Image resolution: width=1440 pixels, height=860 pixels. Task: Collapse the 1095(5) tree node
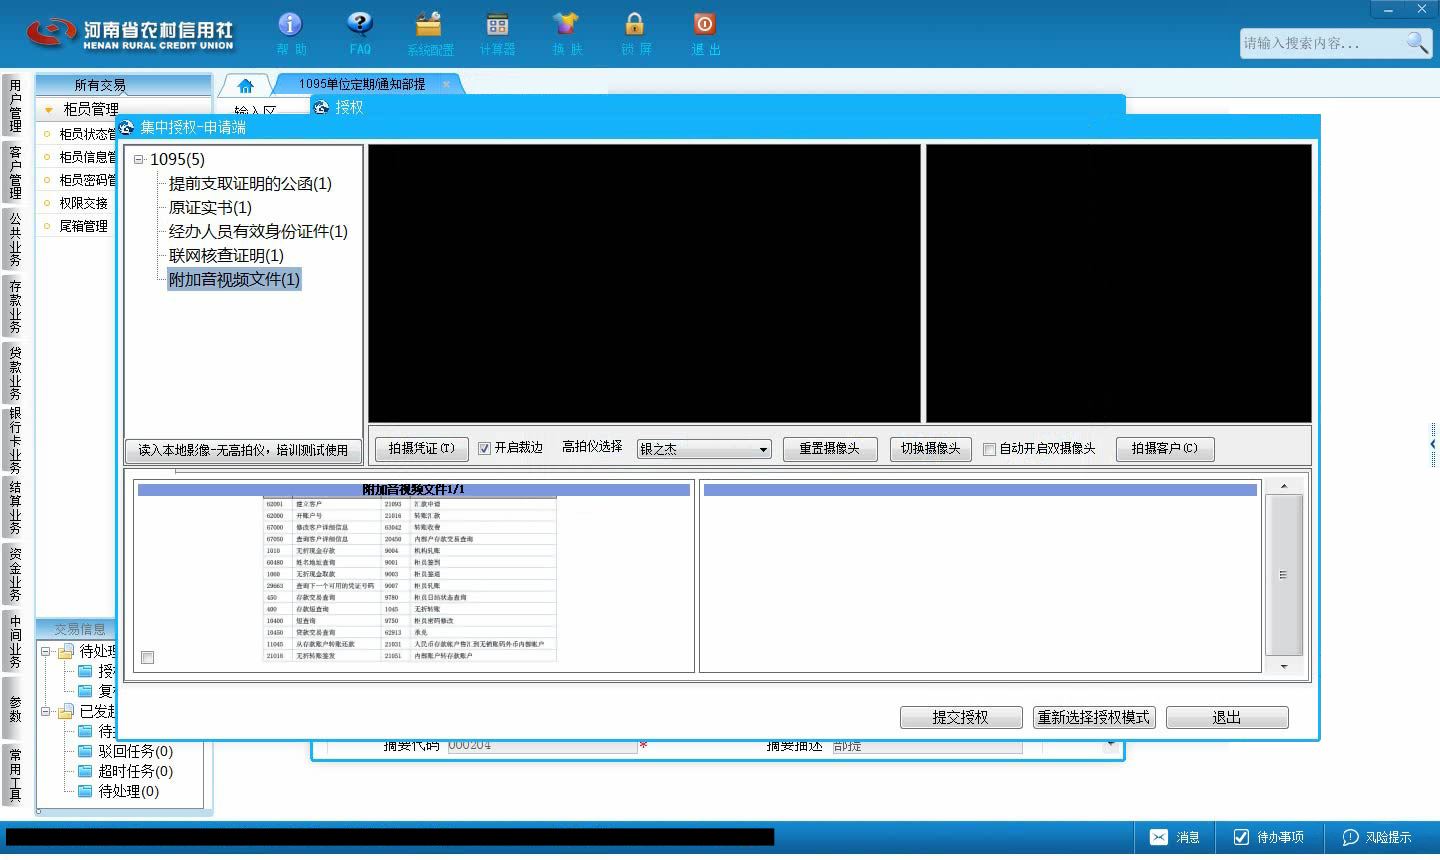click(139, 159)
